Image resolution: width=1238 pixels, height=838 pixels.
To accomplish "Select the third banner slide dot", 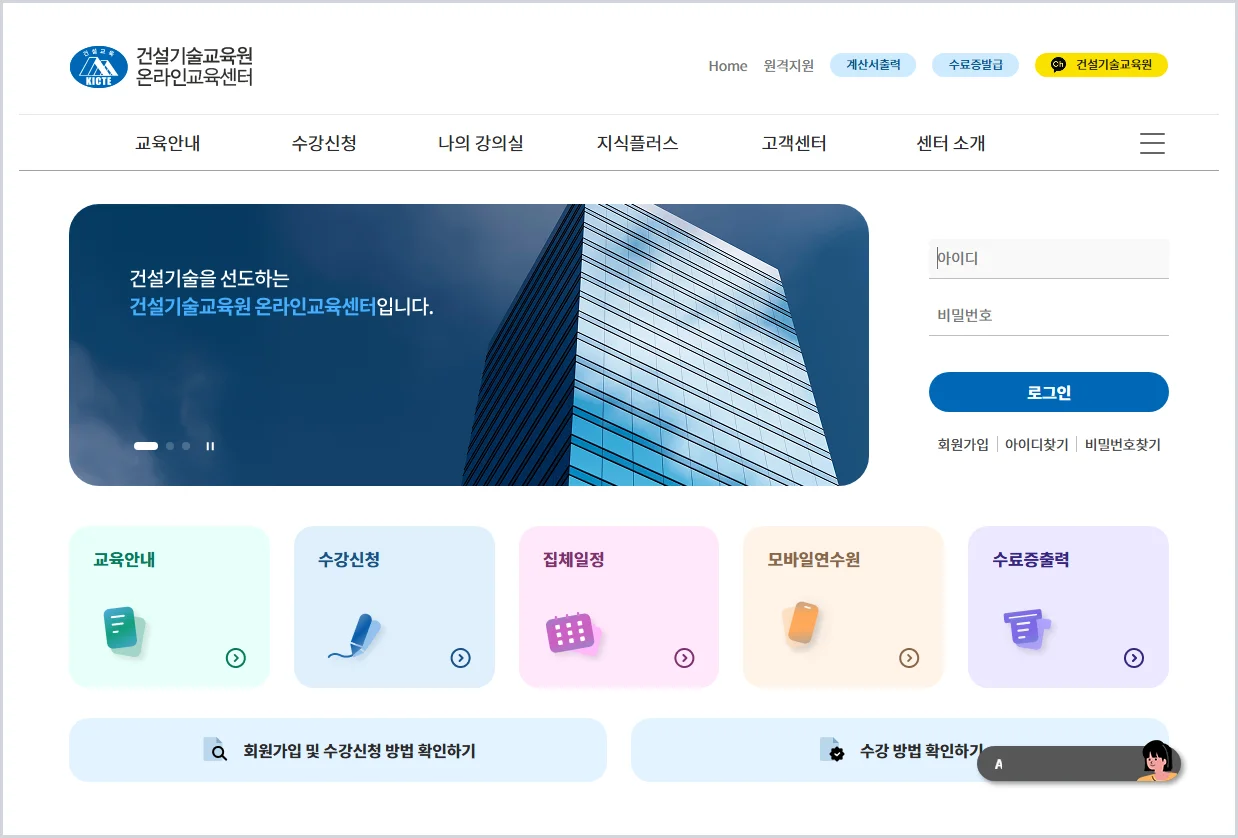I will pyautogui.click(x=186, y=446).
